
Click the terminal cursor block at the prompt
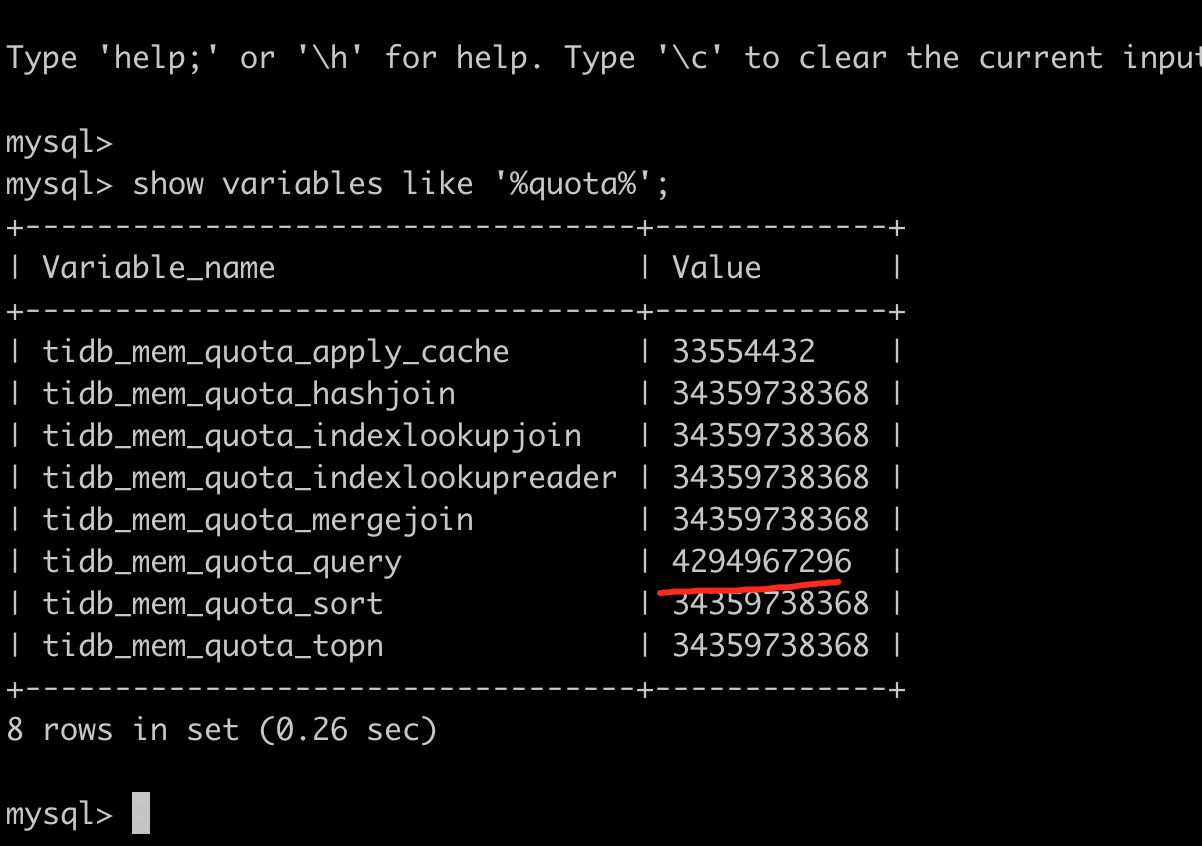click(x=140, y=813)
